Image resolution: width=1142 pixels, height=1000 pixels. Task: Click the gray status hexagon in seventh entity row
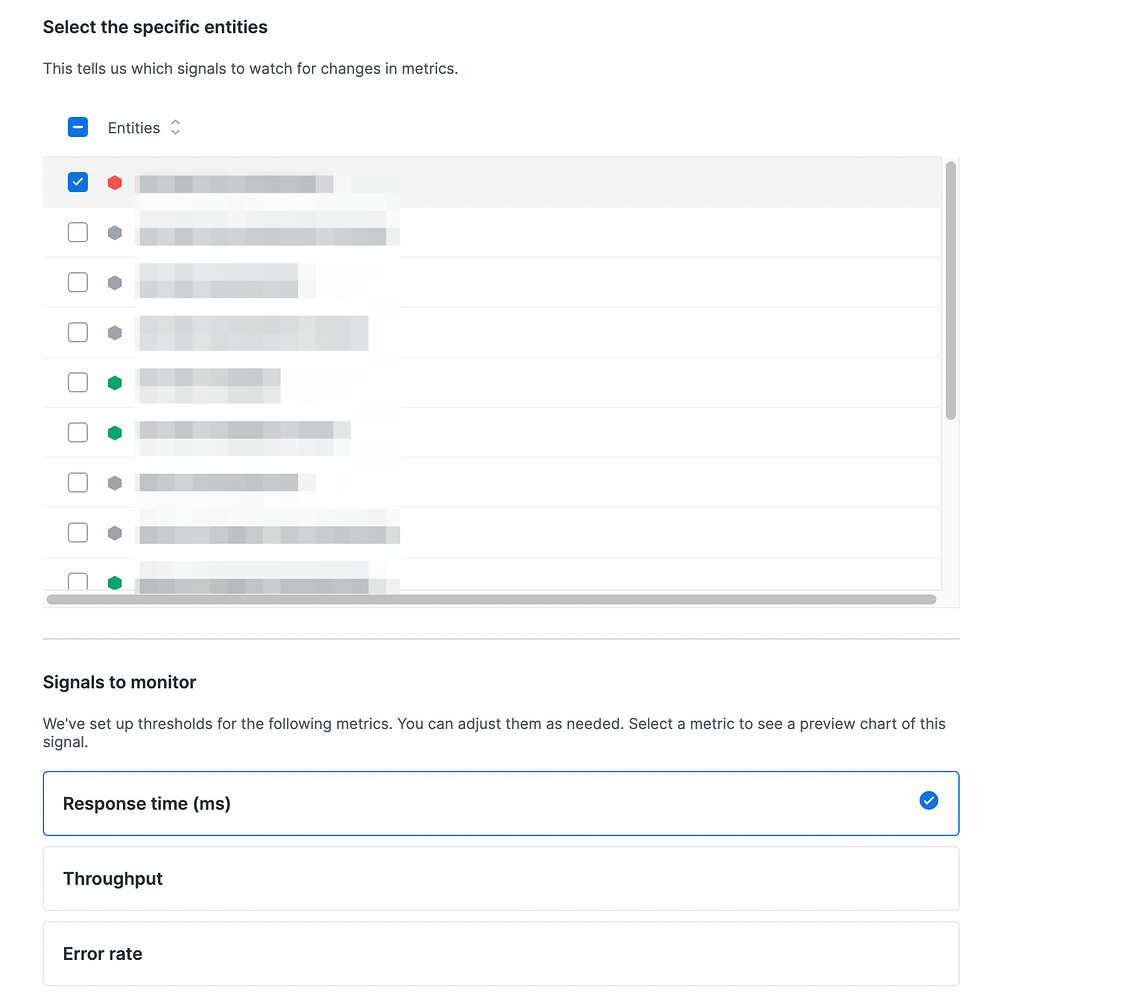pos(115,483)
